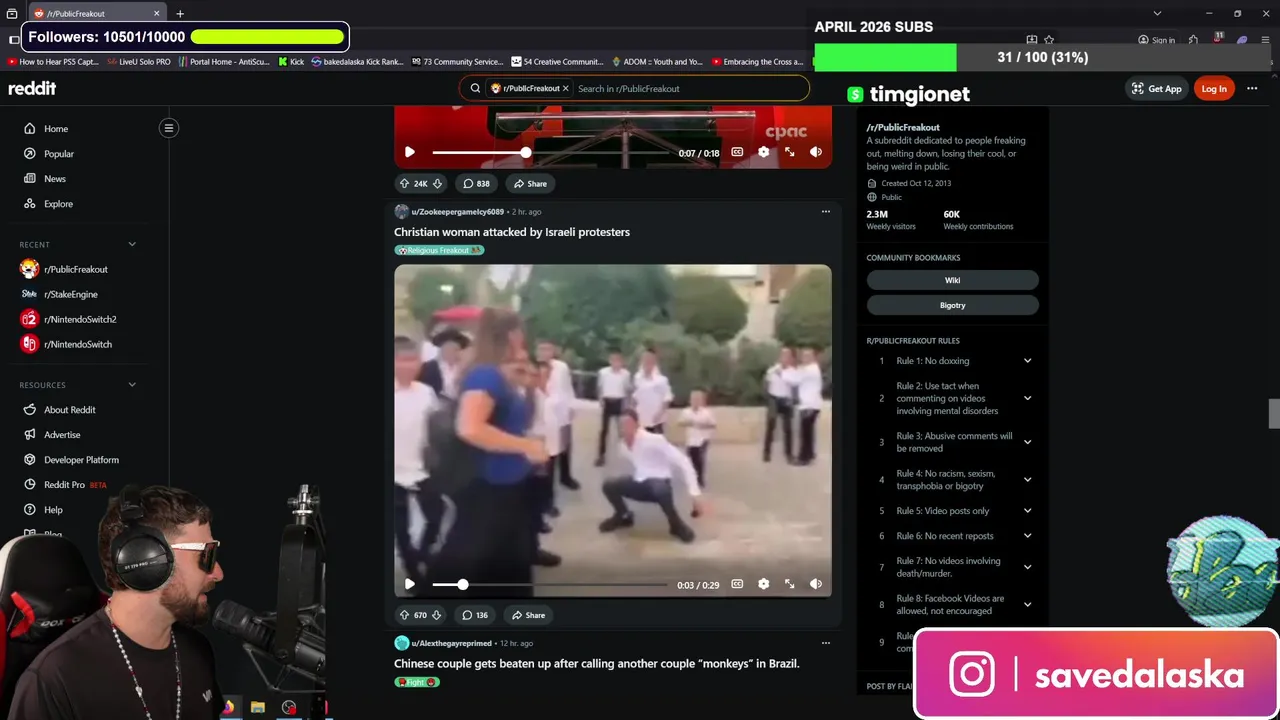Viewport: 1280px width, 720px height.
Task: Open Home in the sidebar
Action: (x=56, y=129)
